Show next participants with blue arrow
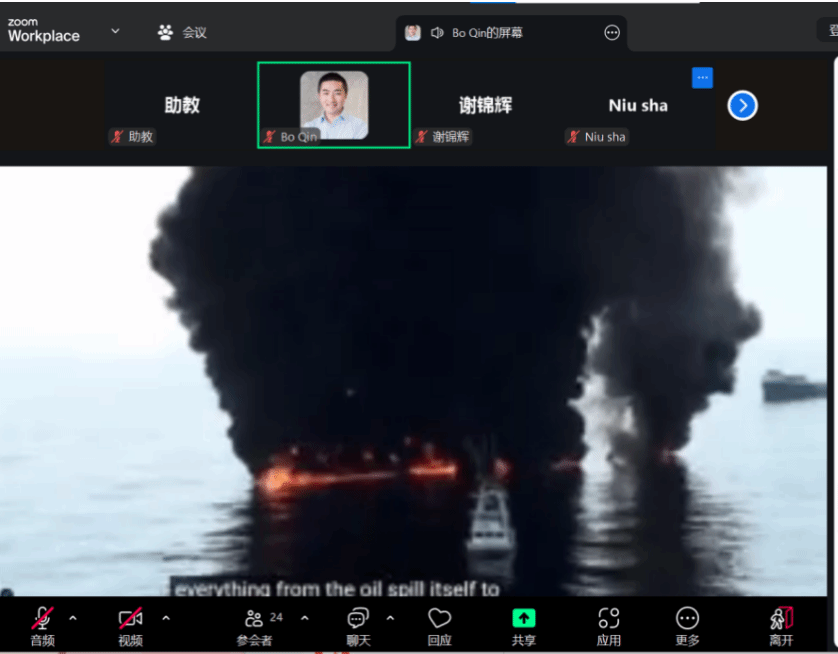Viewport: 838px width, 654px height. (x=742, y=105)
